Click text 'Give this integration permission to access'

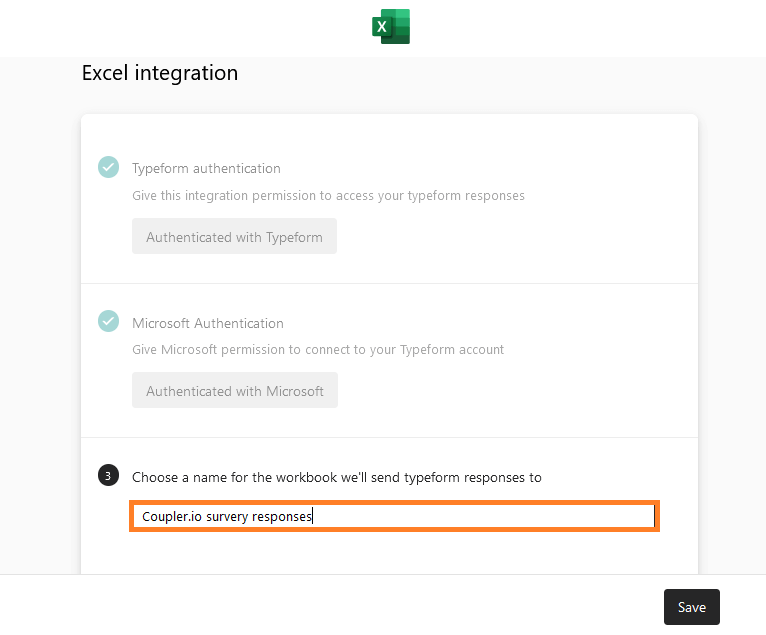253,196
